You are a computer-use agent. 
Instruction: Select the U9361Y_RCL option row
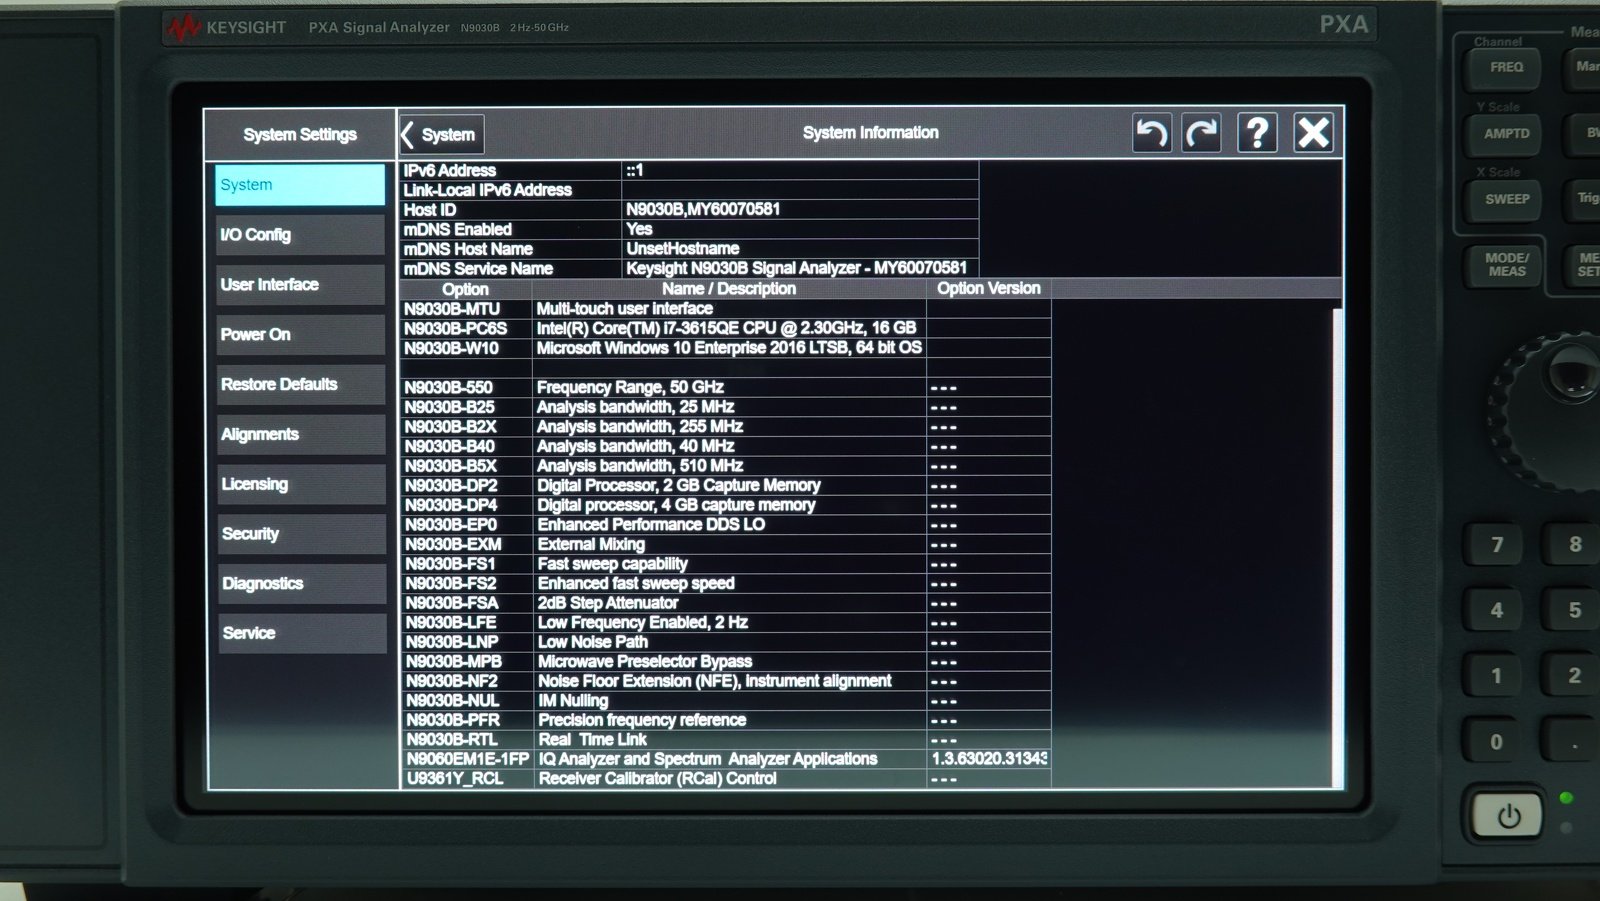click(x=725, y=779)
